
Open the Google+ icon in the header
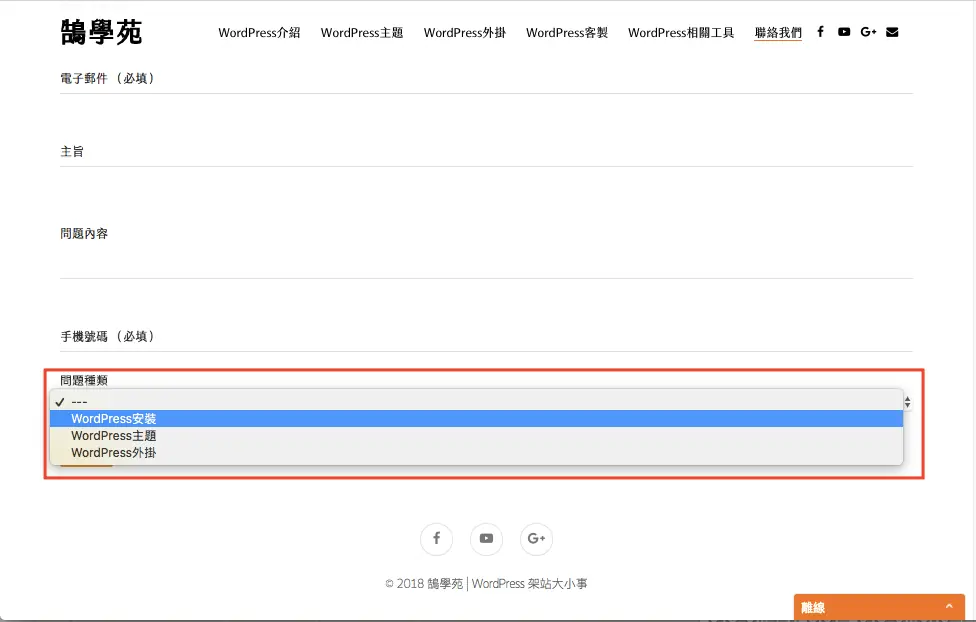click(868, 32)
